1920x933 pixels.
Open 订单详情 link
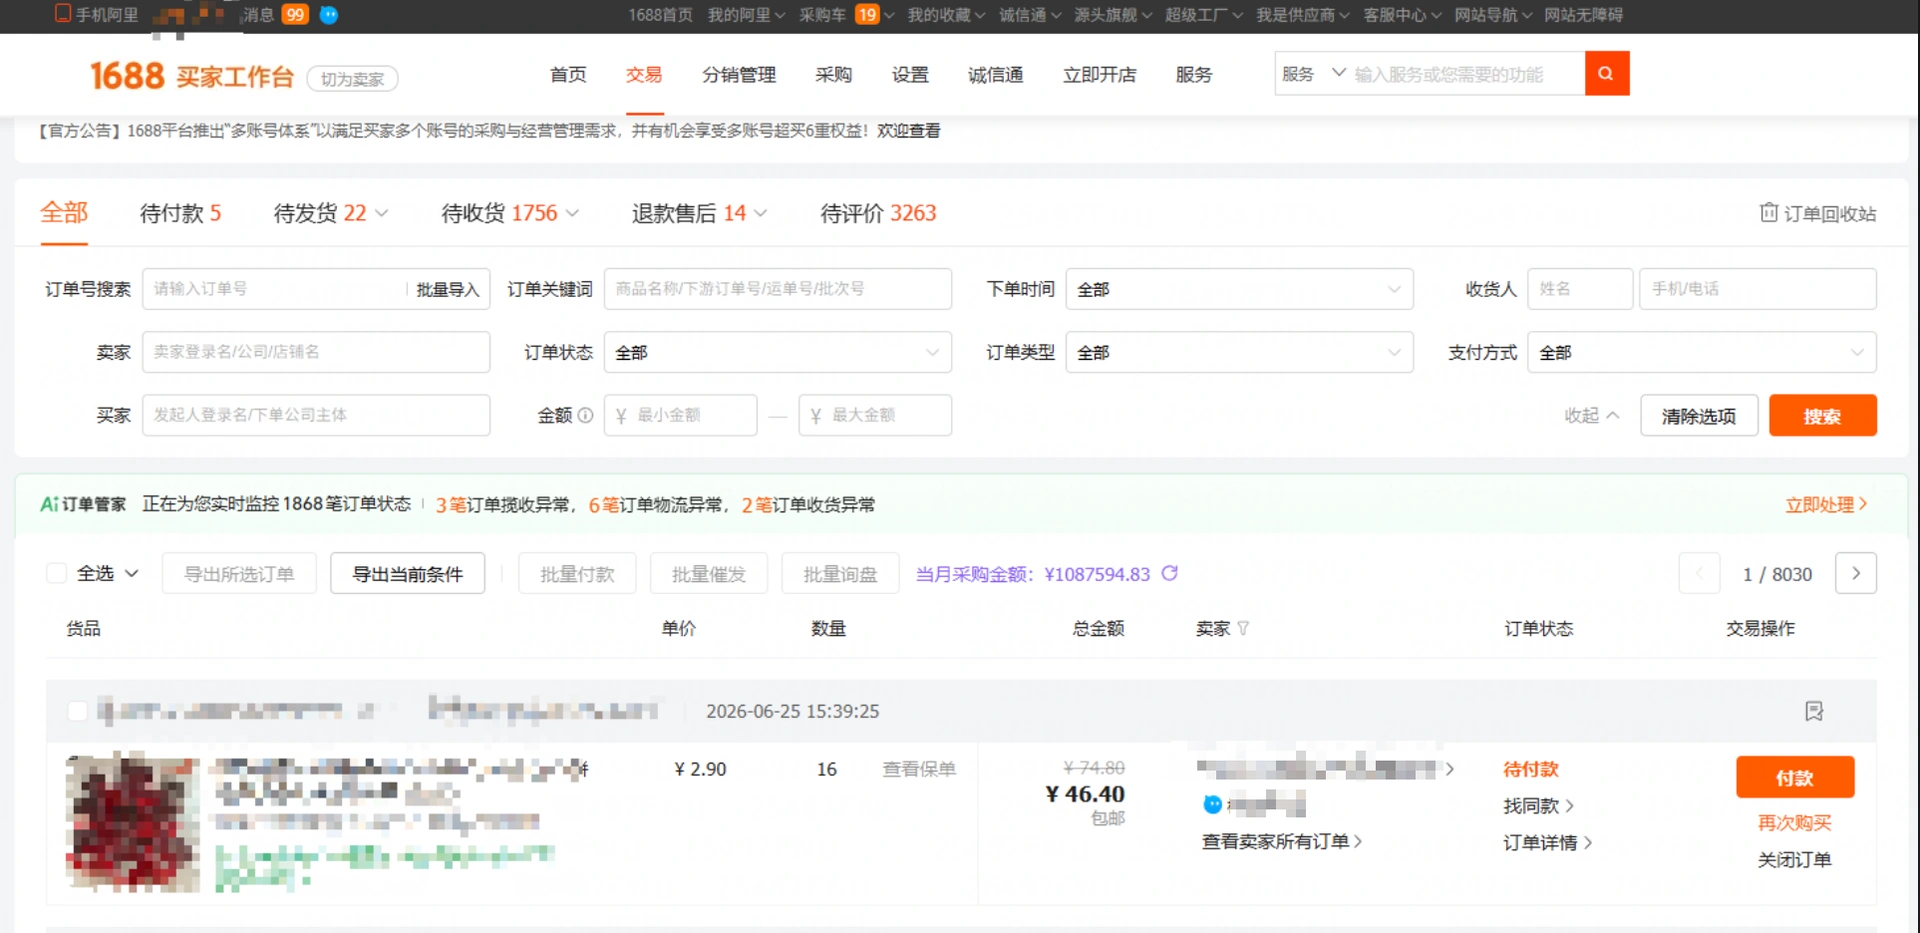tap(1547, 842)
